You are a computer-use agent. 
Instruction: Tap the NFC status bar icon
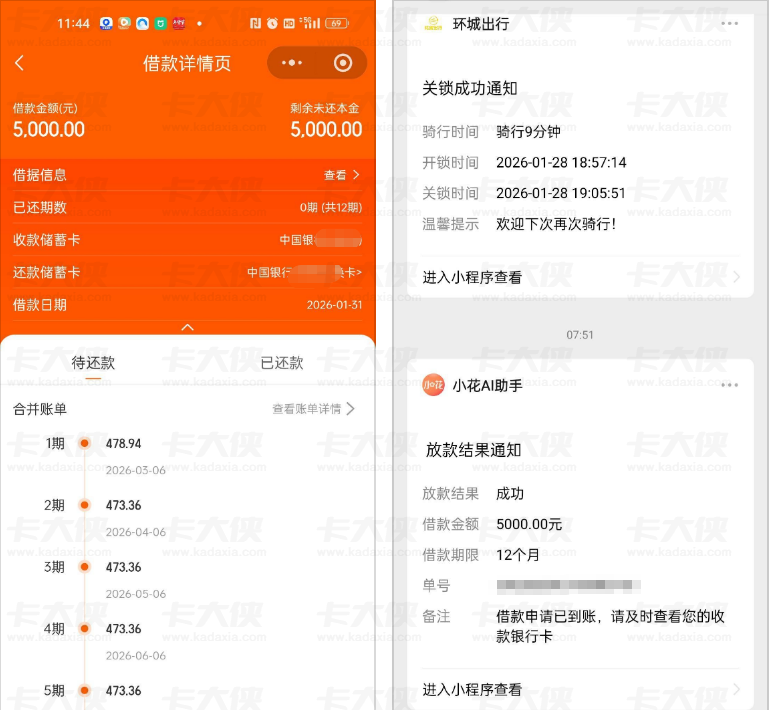[256, 23]
